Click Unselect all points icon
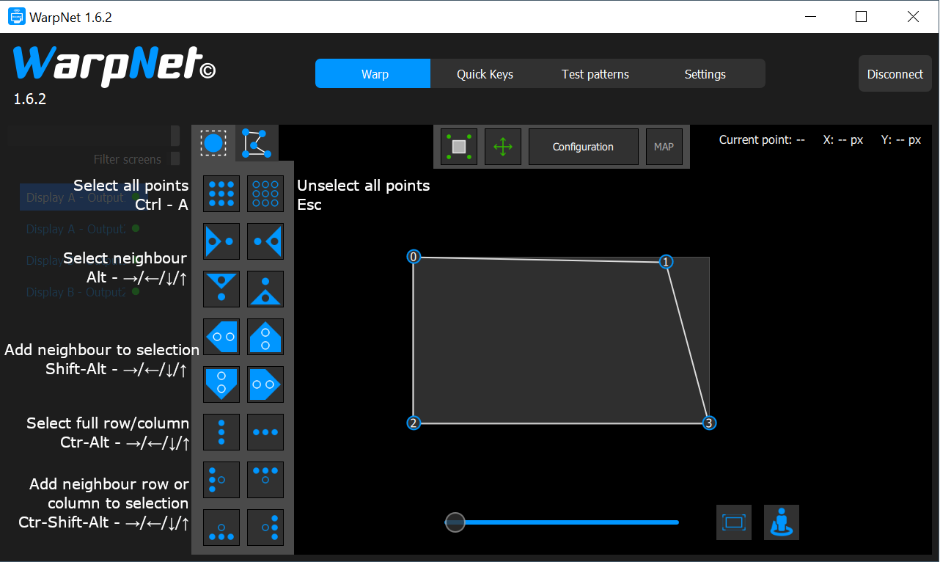 [x=266, y=194]
